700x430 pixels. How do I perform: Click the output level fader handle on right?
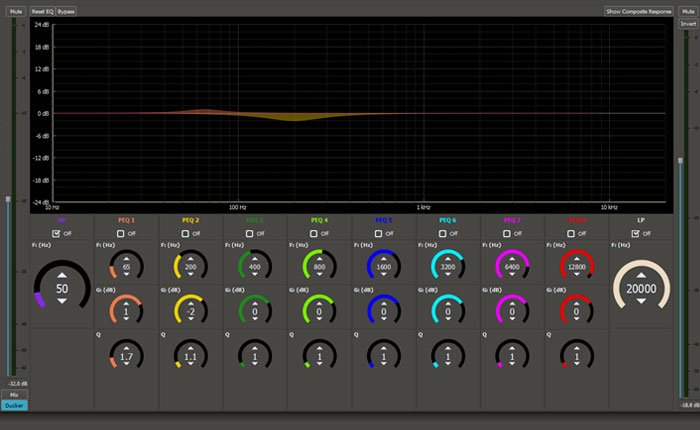(x=680, y=160)
